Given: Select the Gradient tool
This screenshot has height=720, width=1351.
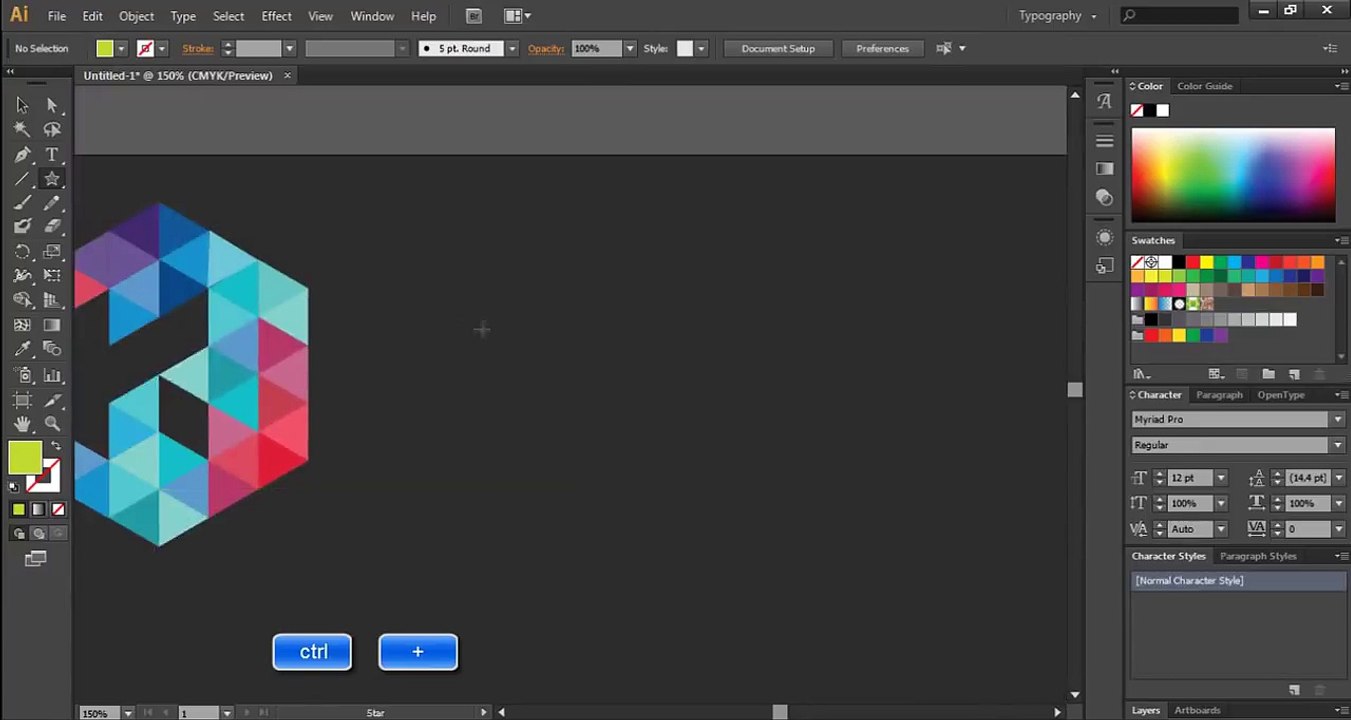Looking at the screenshot, I should pos(52,325).
